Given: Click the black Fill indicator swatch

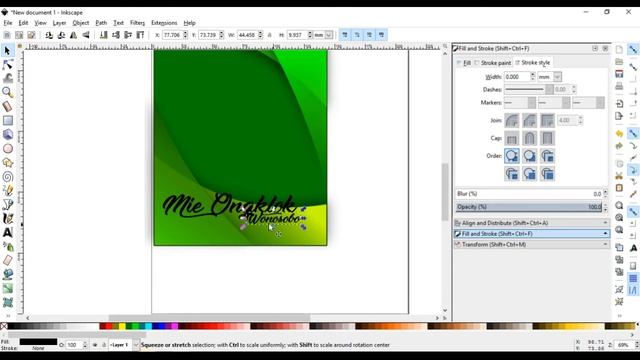Looking at the screenshot, I should [38, 342].
